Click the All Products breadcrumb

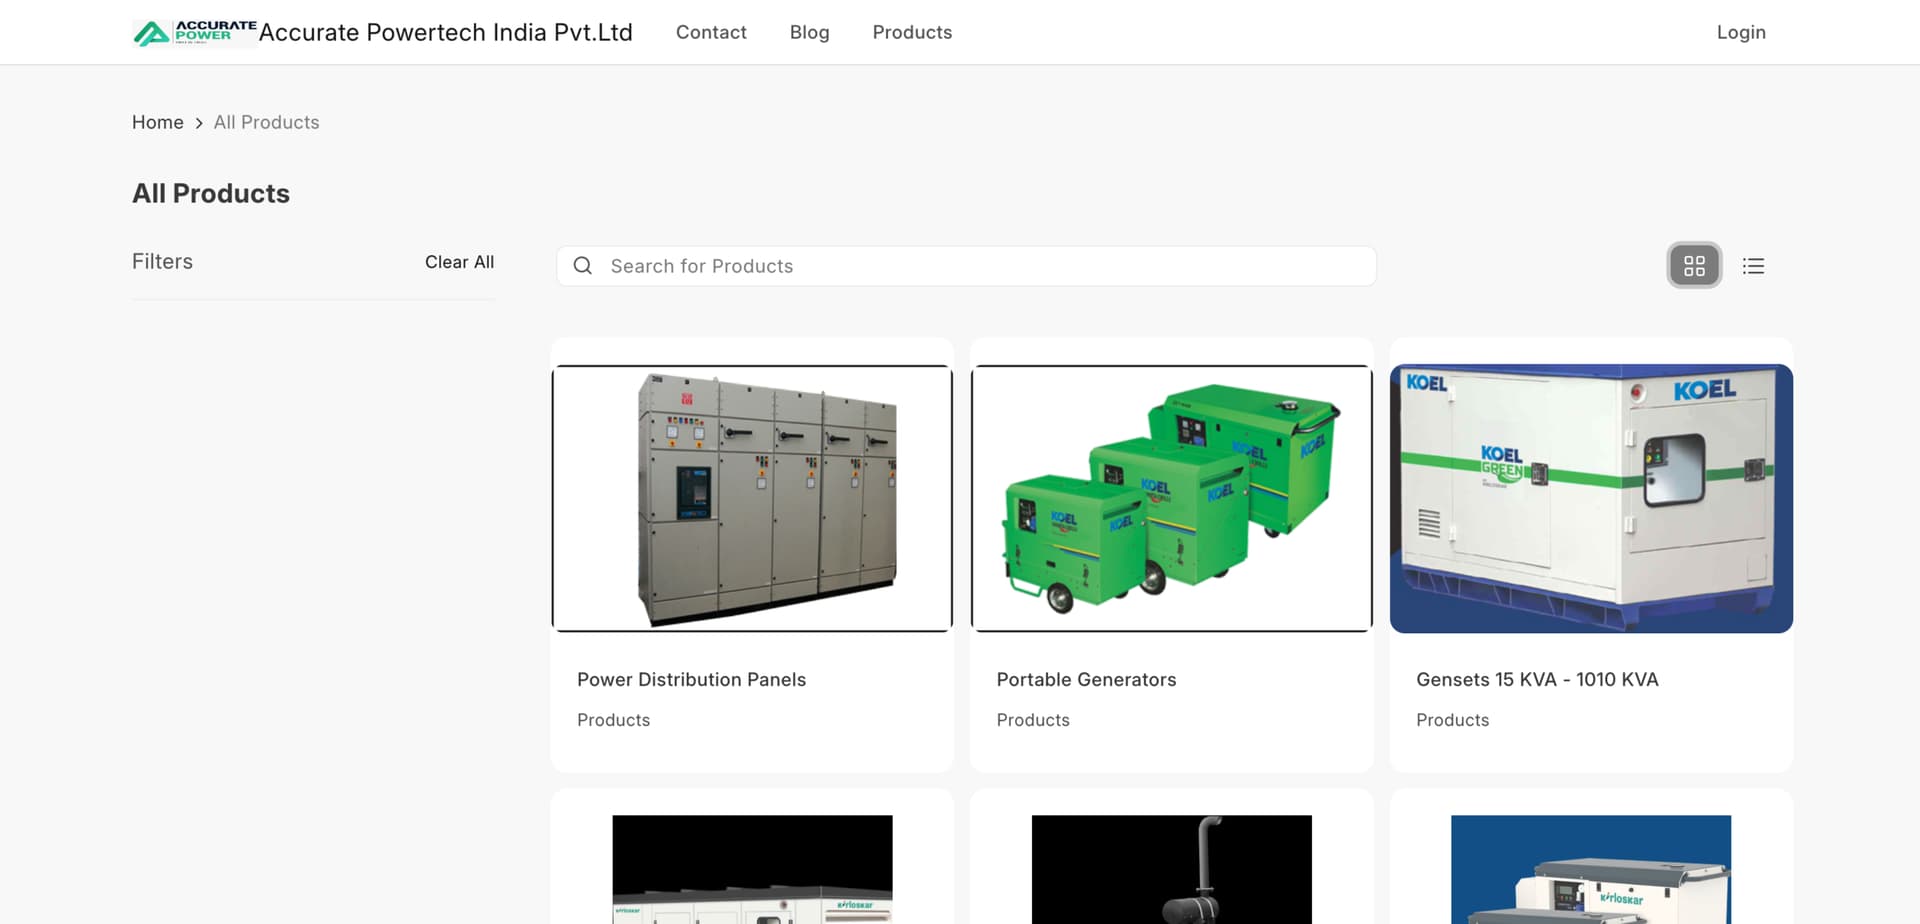pyautogui.click(x=266, y=122)
